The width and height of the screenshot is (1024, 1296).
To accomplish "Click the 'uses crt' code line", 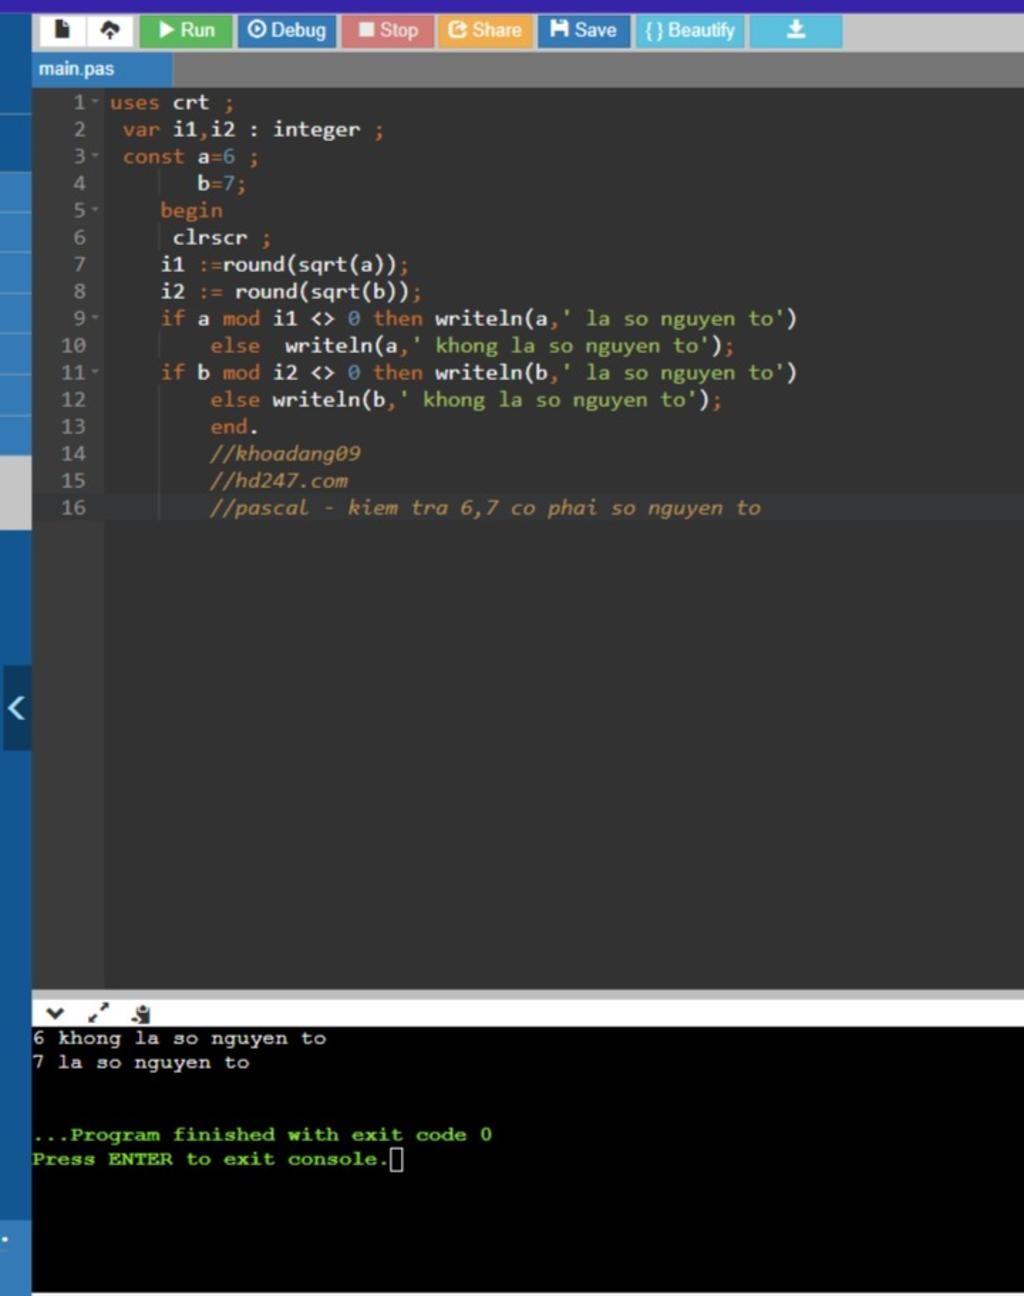I will [x=171, y=103].
